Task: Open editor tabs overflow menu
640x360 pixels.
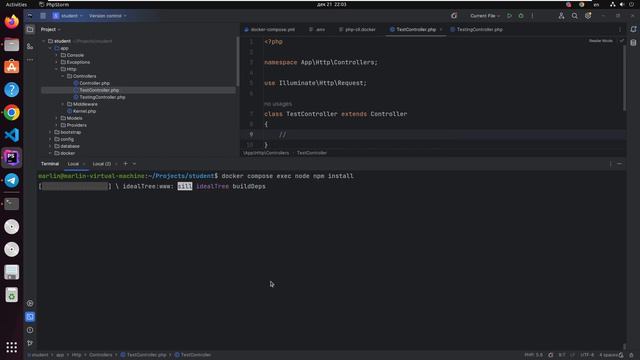Action: click(620, 29)
